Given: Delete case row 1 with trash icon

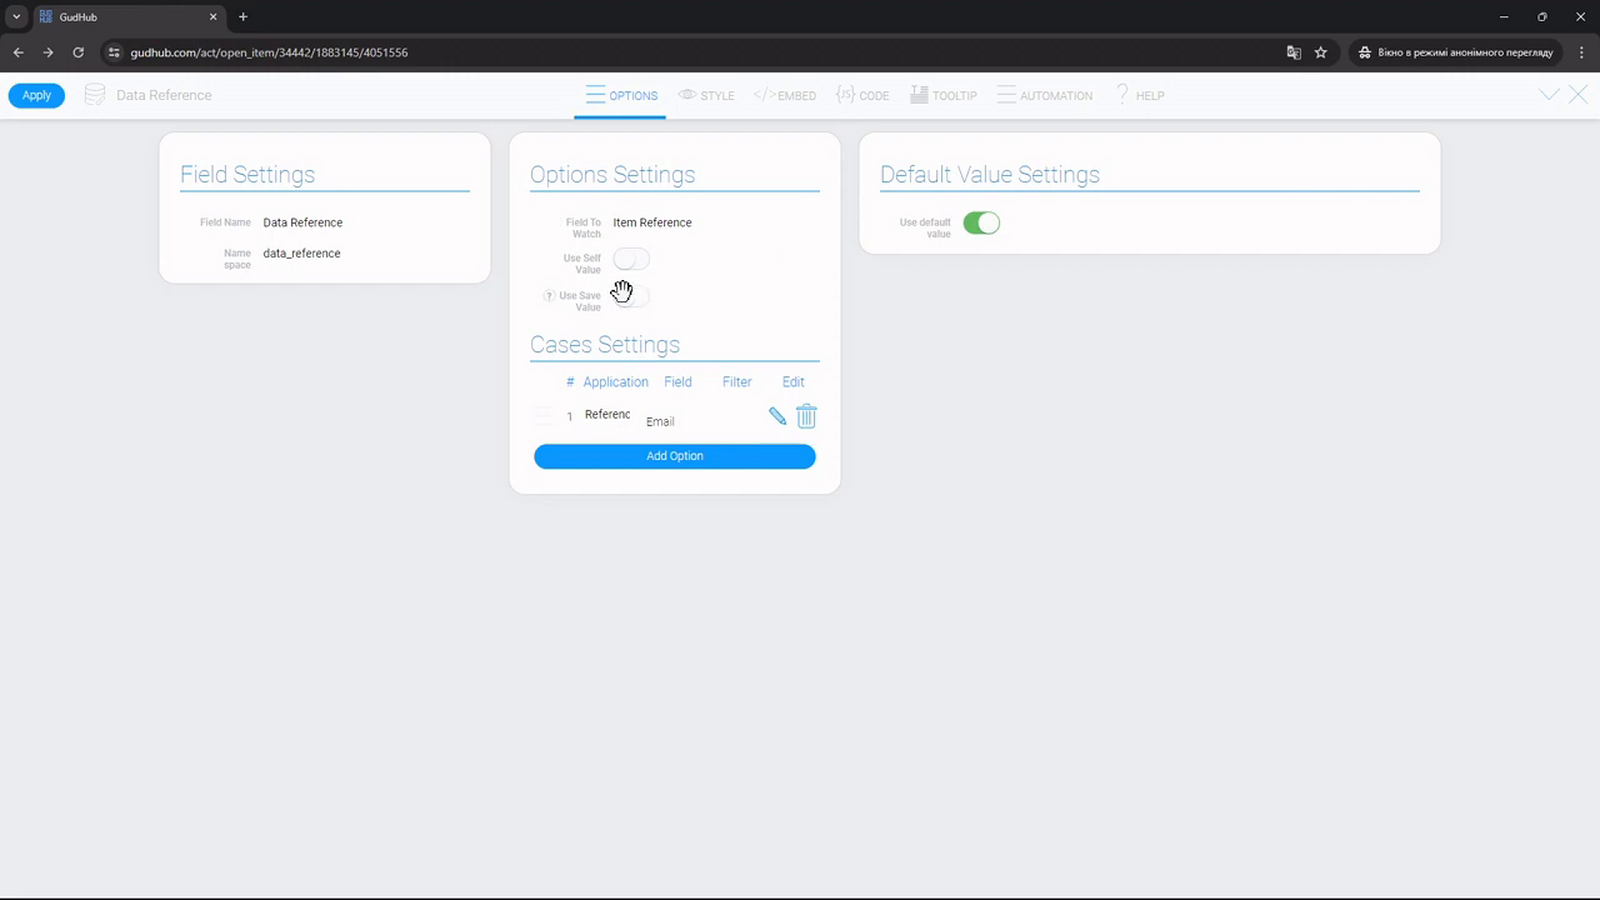Looking at the screenshot, I should [x=806, y=416].
